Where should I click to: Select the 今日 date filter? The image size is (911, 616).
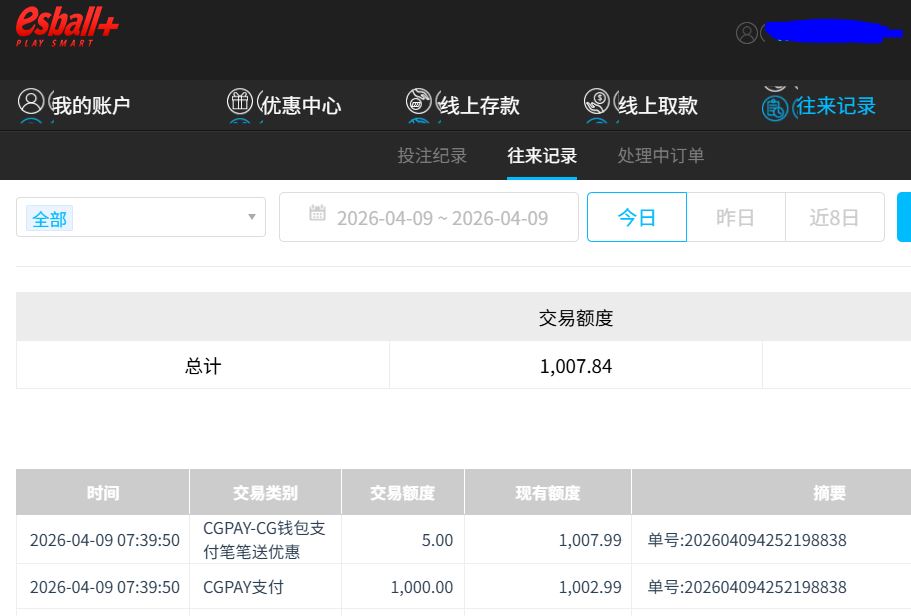pos(636,217)
